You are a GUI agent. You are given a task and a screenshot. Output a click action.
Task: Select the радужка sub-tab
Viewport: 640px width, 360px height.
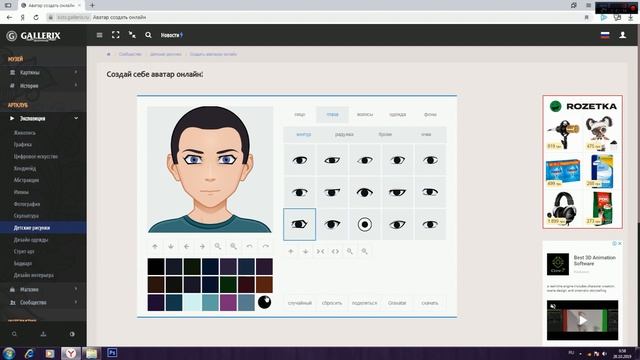tap(344, 134)
